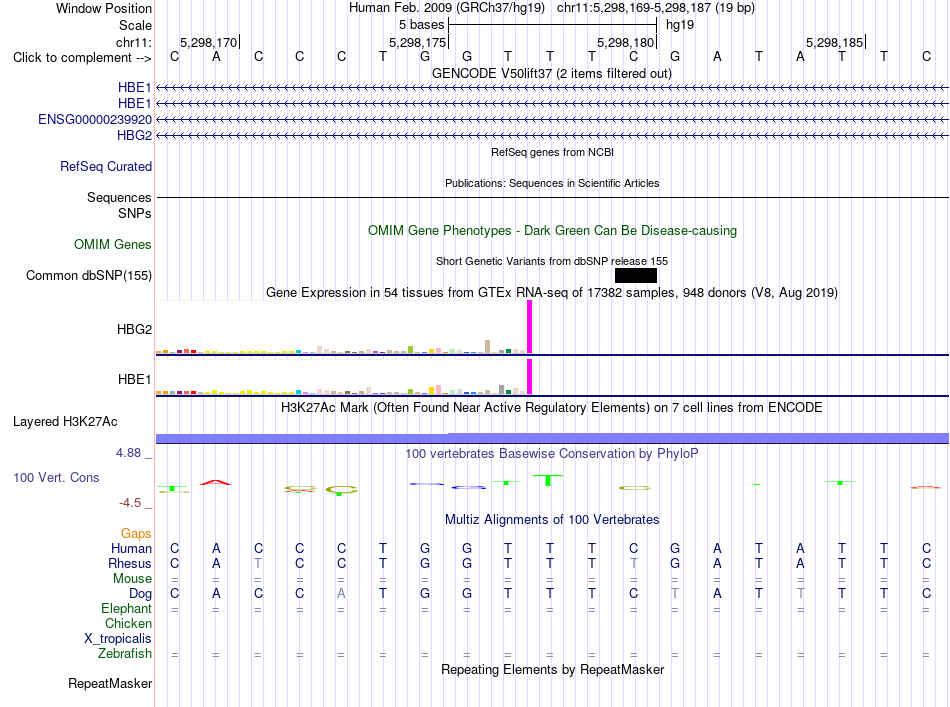Viewport: 950px width, 707px height.
Task: Click the hg19 label beside scale bar
Action: [x=680, y=25]
